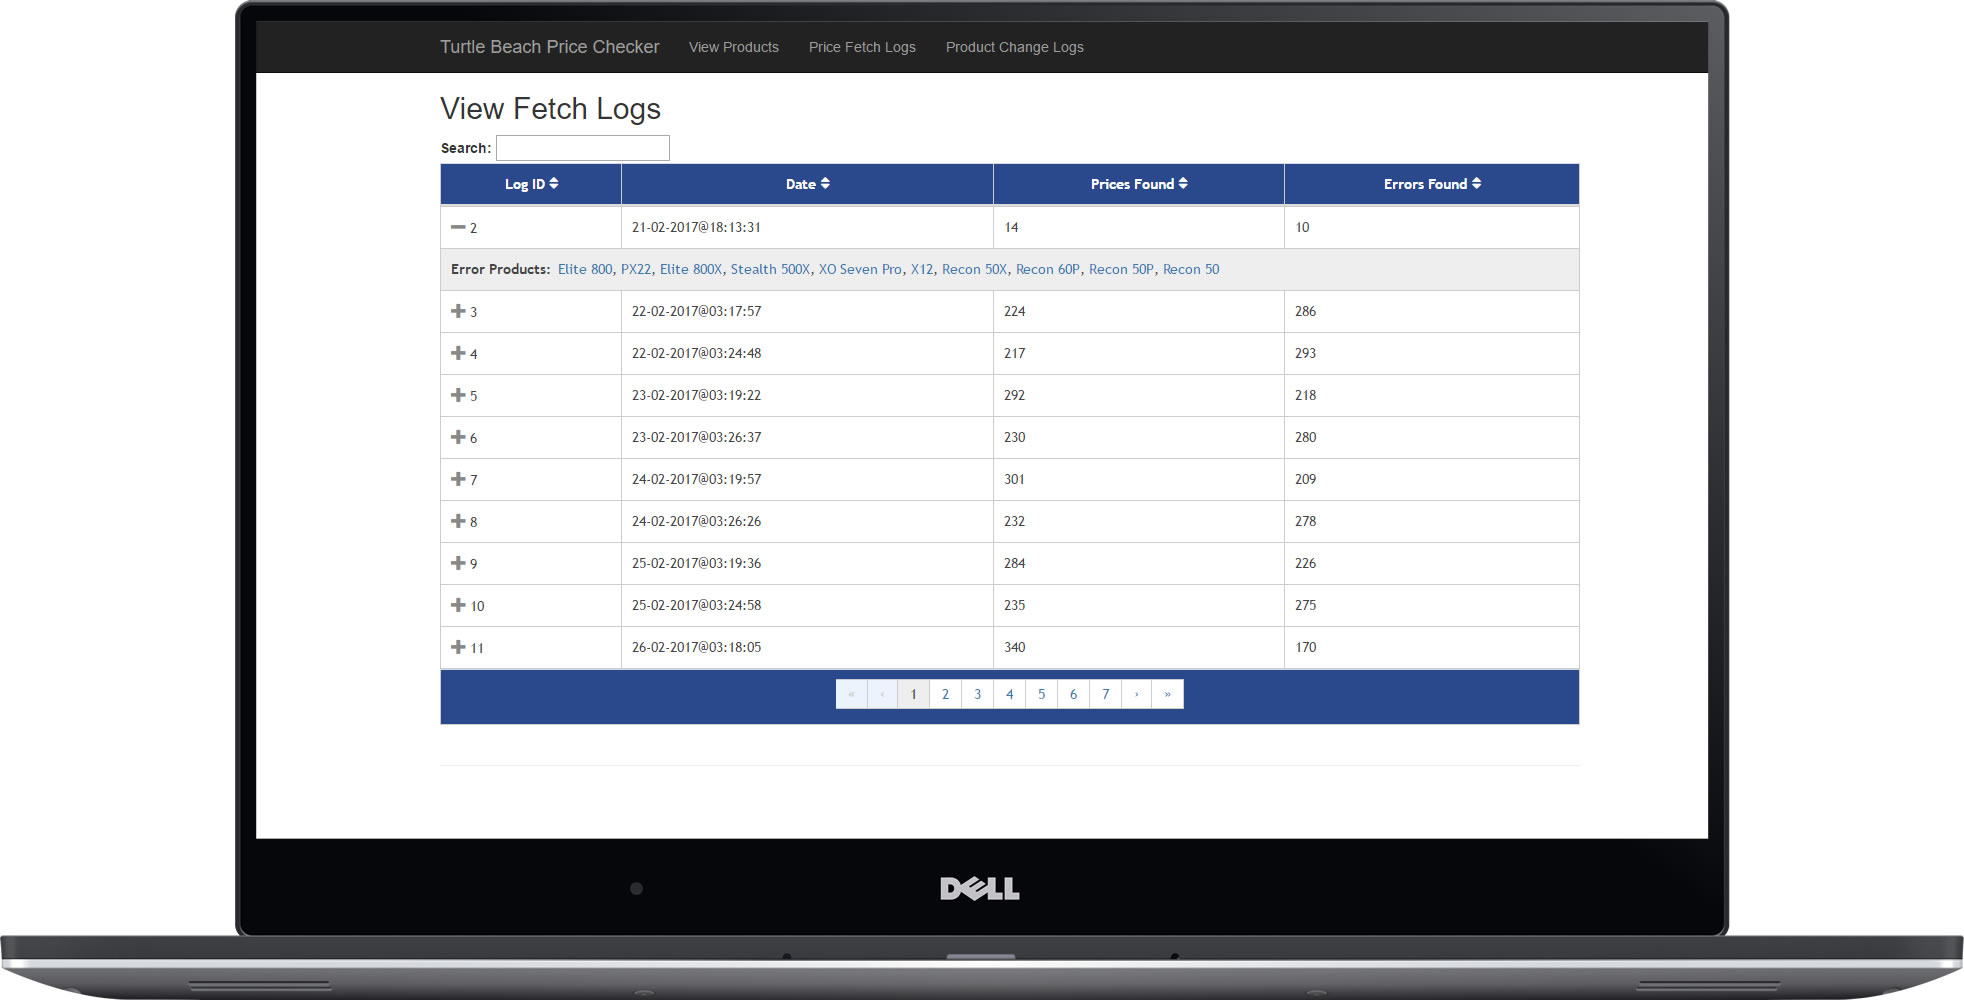The image size is (1964, 1000).
Task: Click errors found value 226
Action: point(1305,563)
